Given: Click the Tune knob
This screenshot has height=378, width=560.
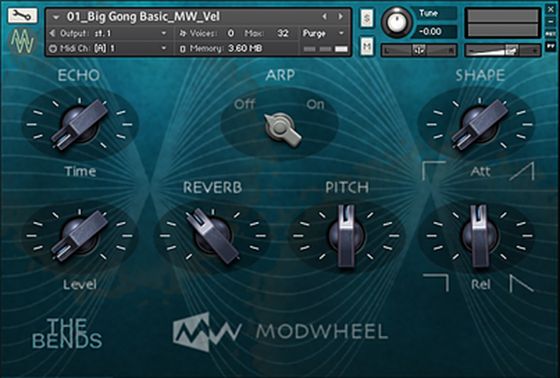Looking at the screenshot, I should point(396,22).
